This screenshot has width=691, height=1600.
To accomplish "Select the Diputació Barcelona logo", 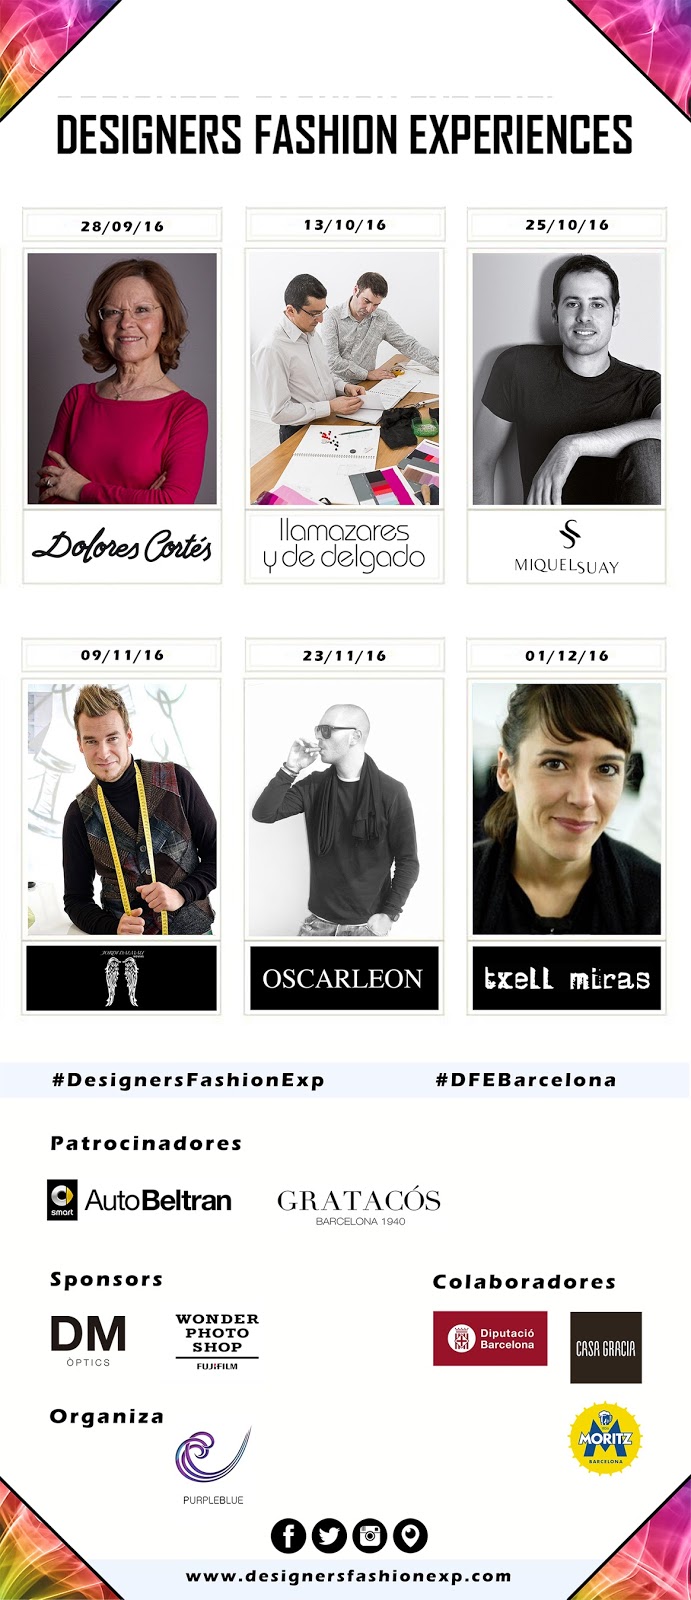I will tap(490, 1339).
